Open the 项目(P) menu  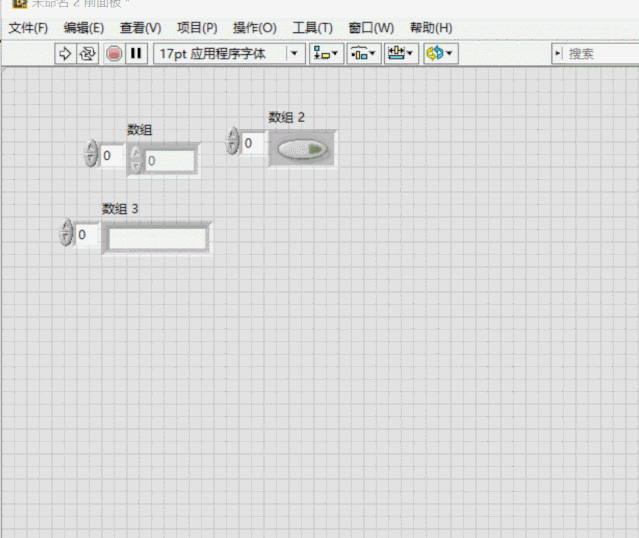[197, 28]
